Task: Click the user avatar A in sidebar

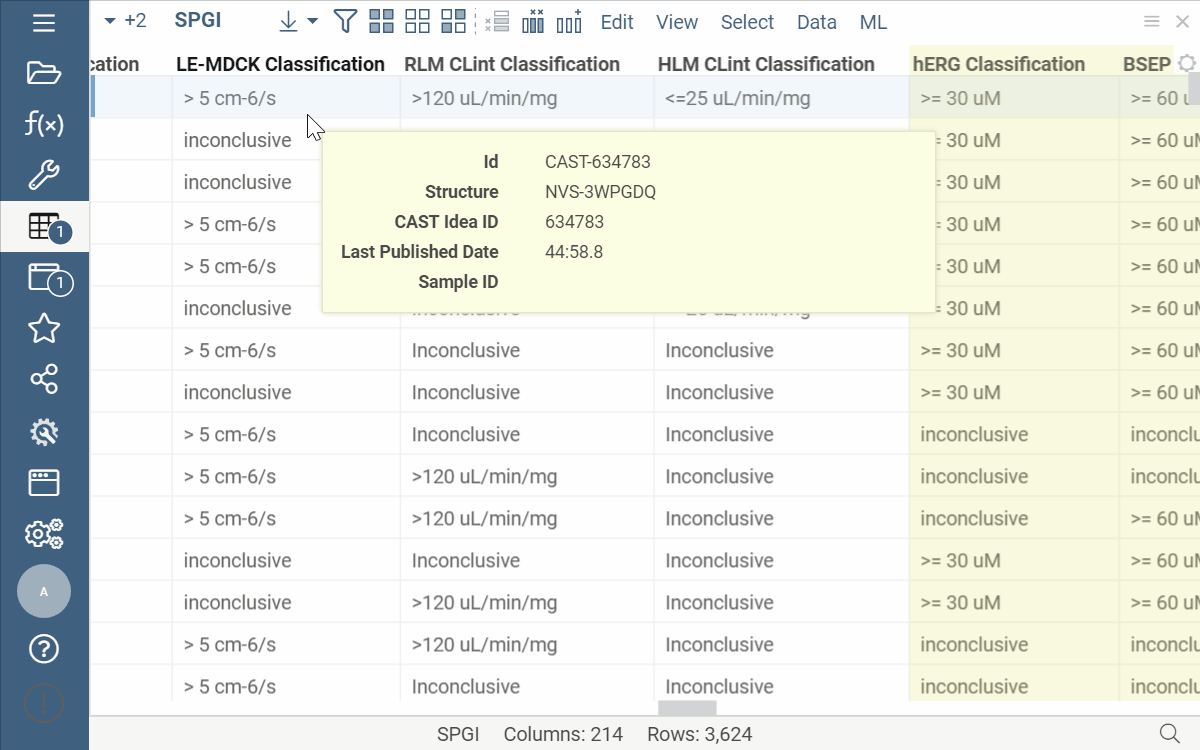Action: [44, 591]
